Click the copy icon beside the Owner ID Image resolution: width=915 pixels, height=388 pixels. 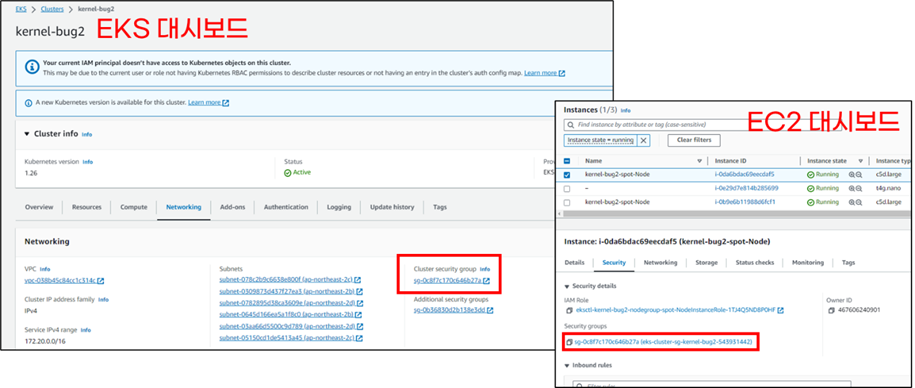[831, 310]
